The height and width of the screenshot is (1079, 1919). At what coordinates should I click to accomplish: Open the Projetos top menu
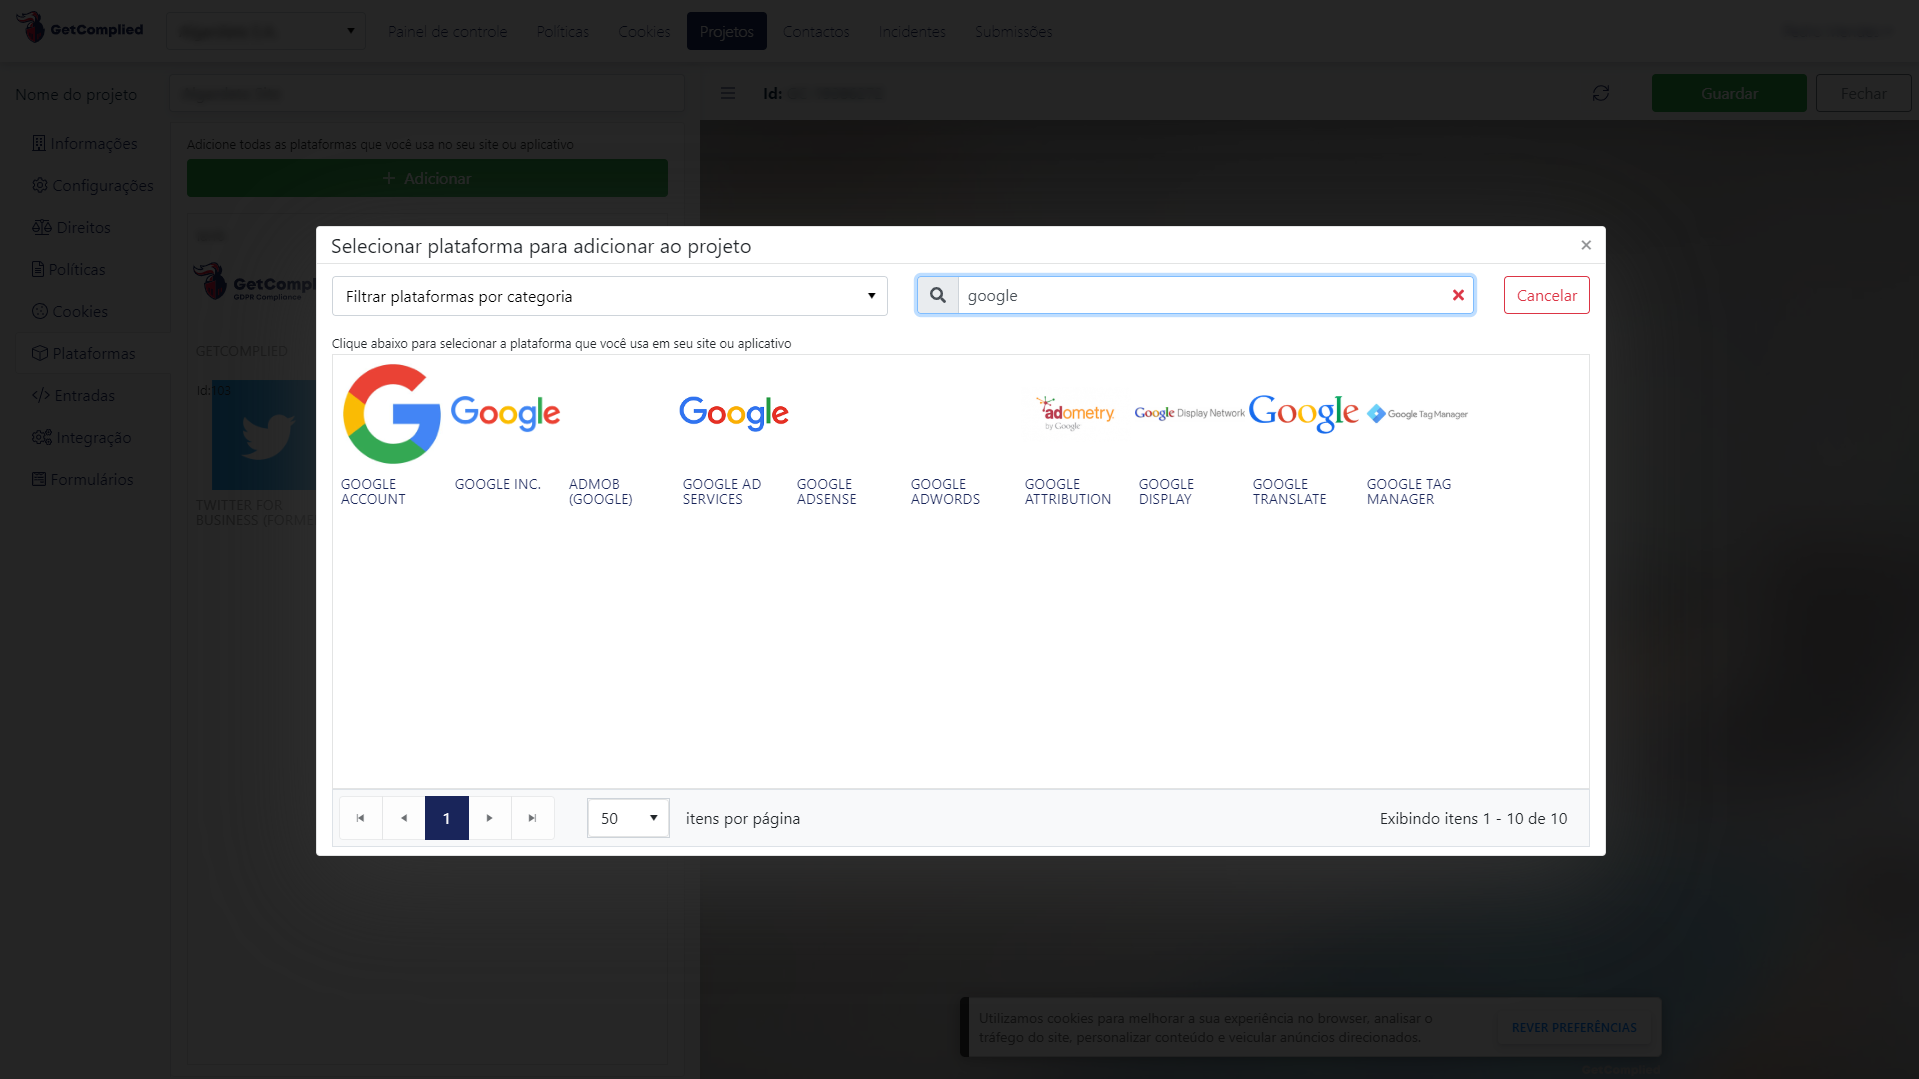(727, 31)
